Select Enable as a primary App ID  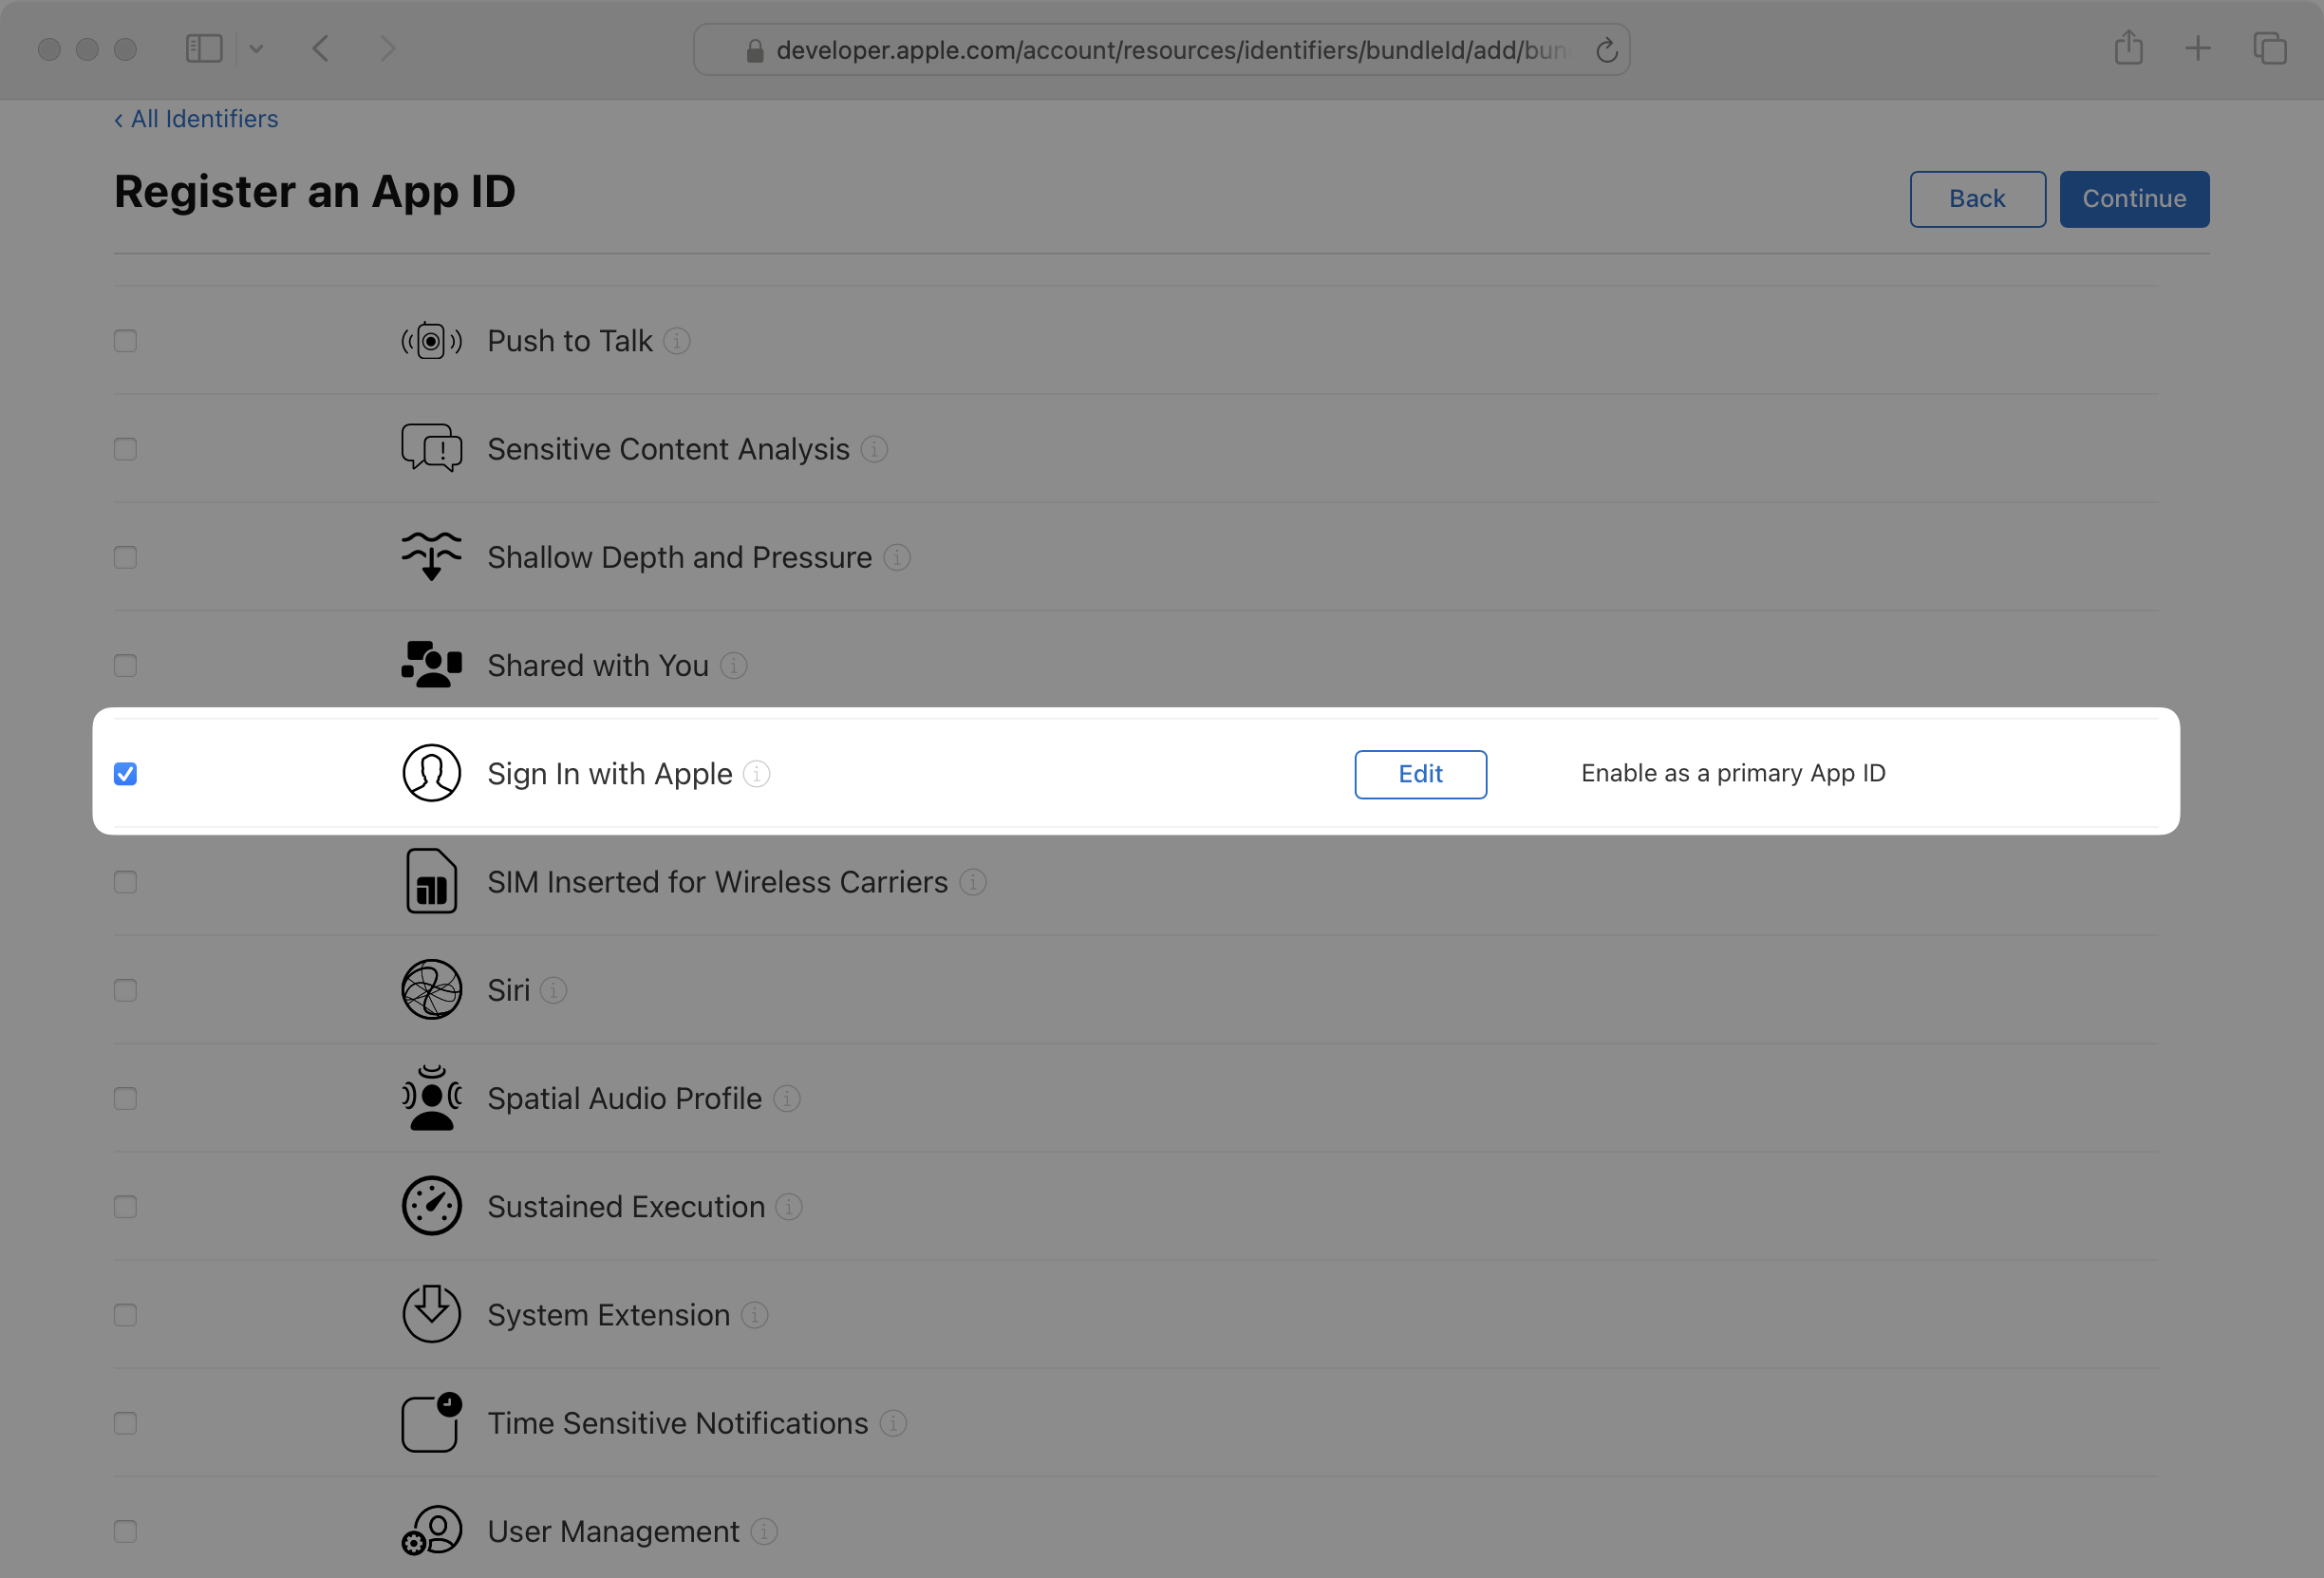click(1734, 771)
